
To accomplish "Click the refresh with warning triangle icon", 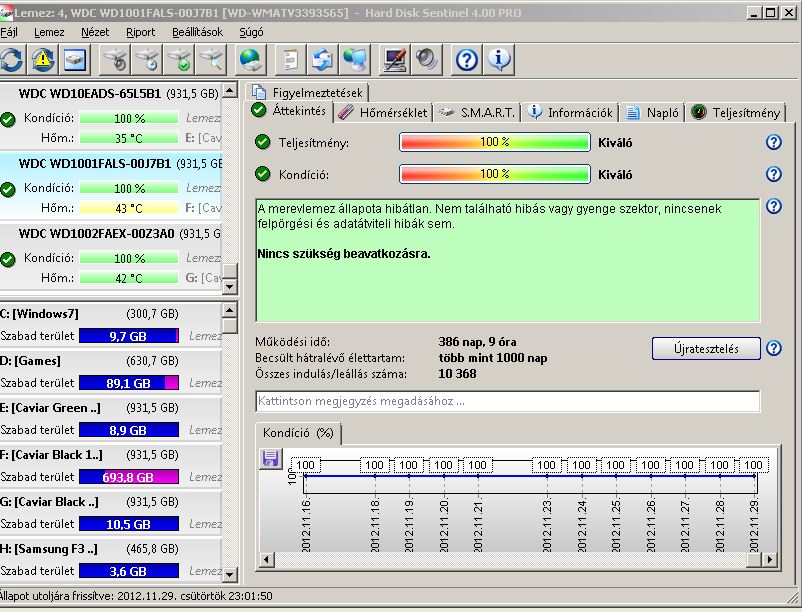I will pos(43,60).
